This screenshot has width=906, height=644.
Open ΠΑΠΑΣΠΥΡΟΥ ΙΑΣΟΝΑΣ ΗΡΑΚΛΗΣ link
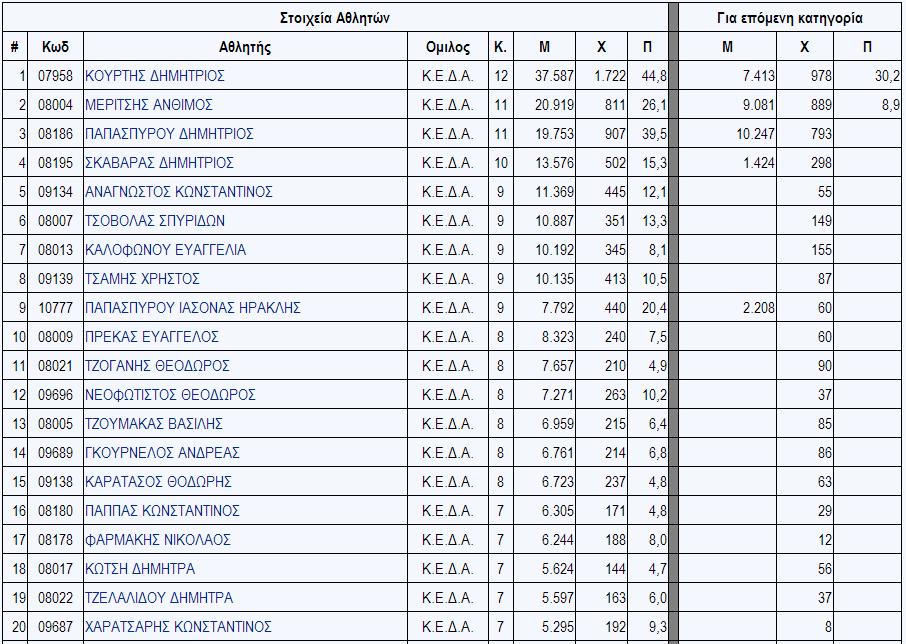coord(193,307)
